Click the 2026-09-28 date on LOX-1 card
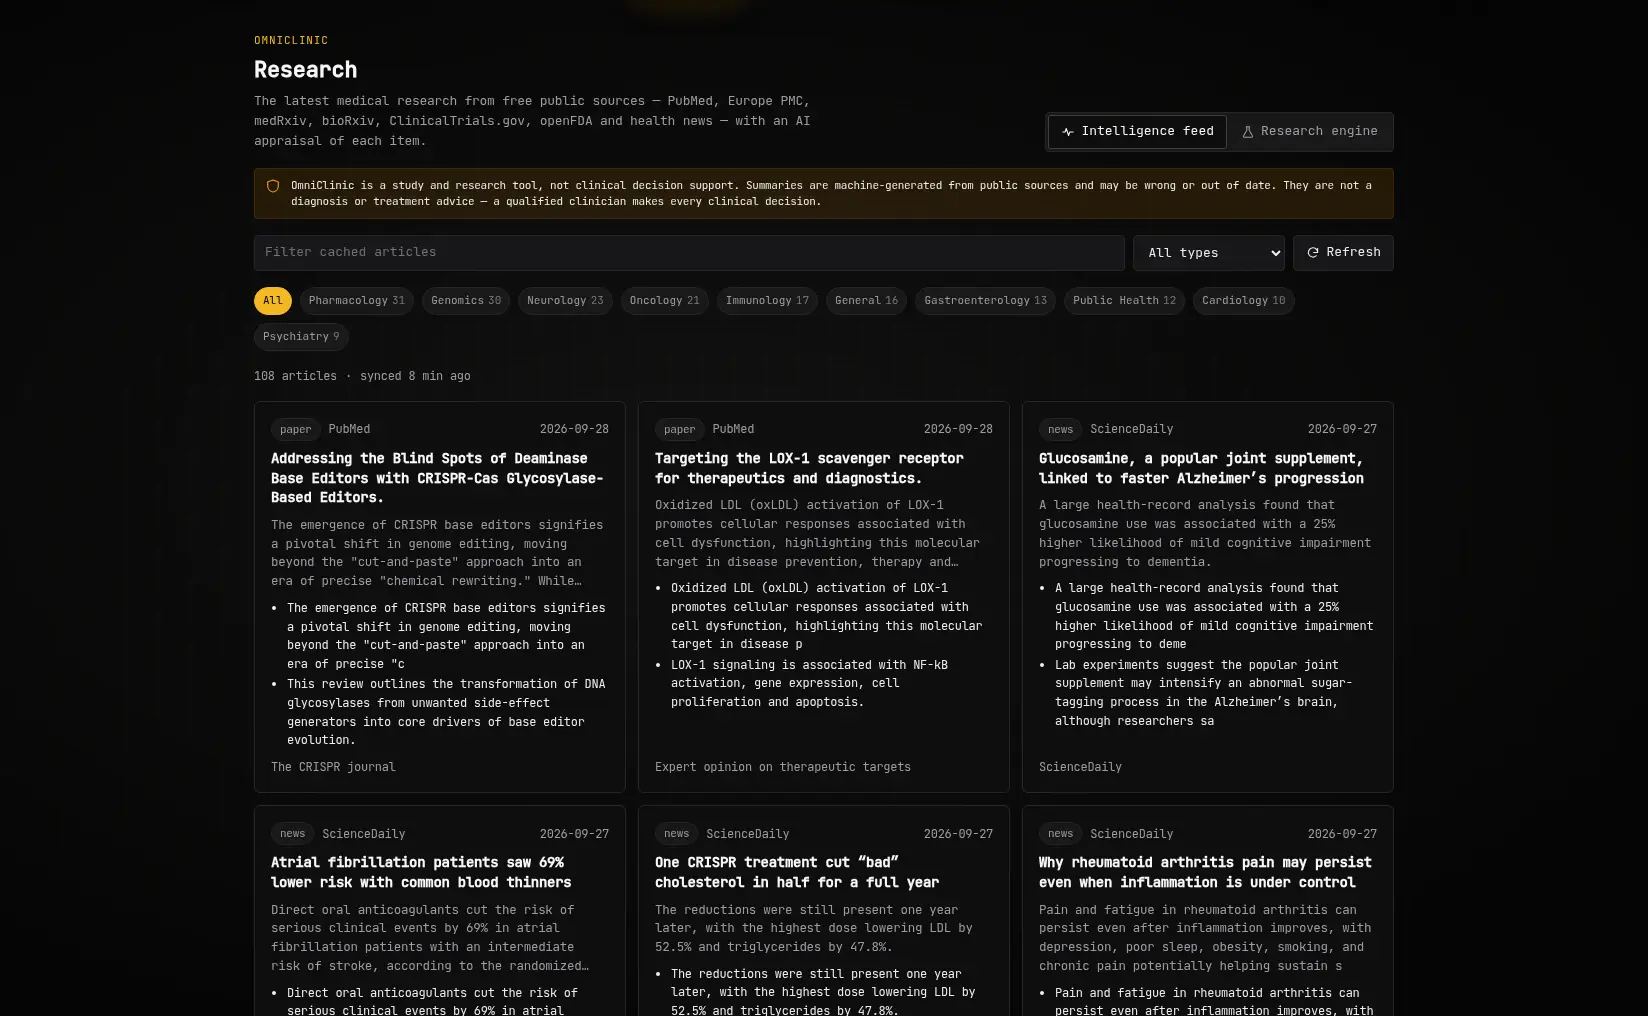Screen dimensions: 1648x1016 pos(958,430)
